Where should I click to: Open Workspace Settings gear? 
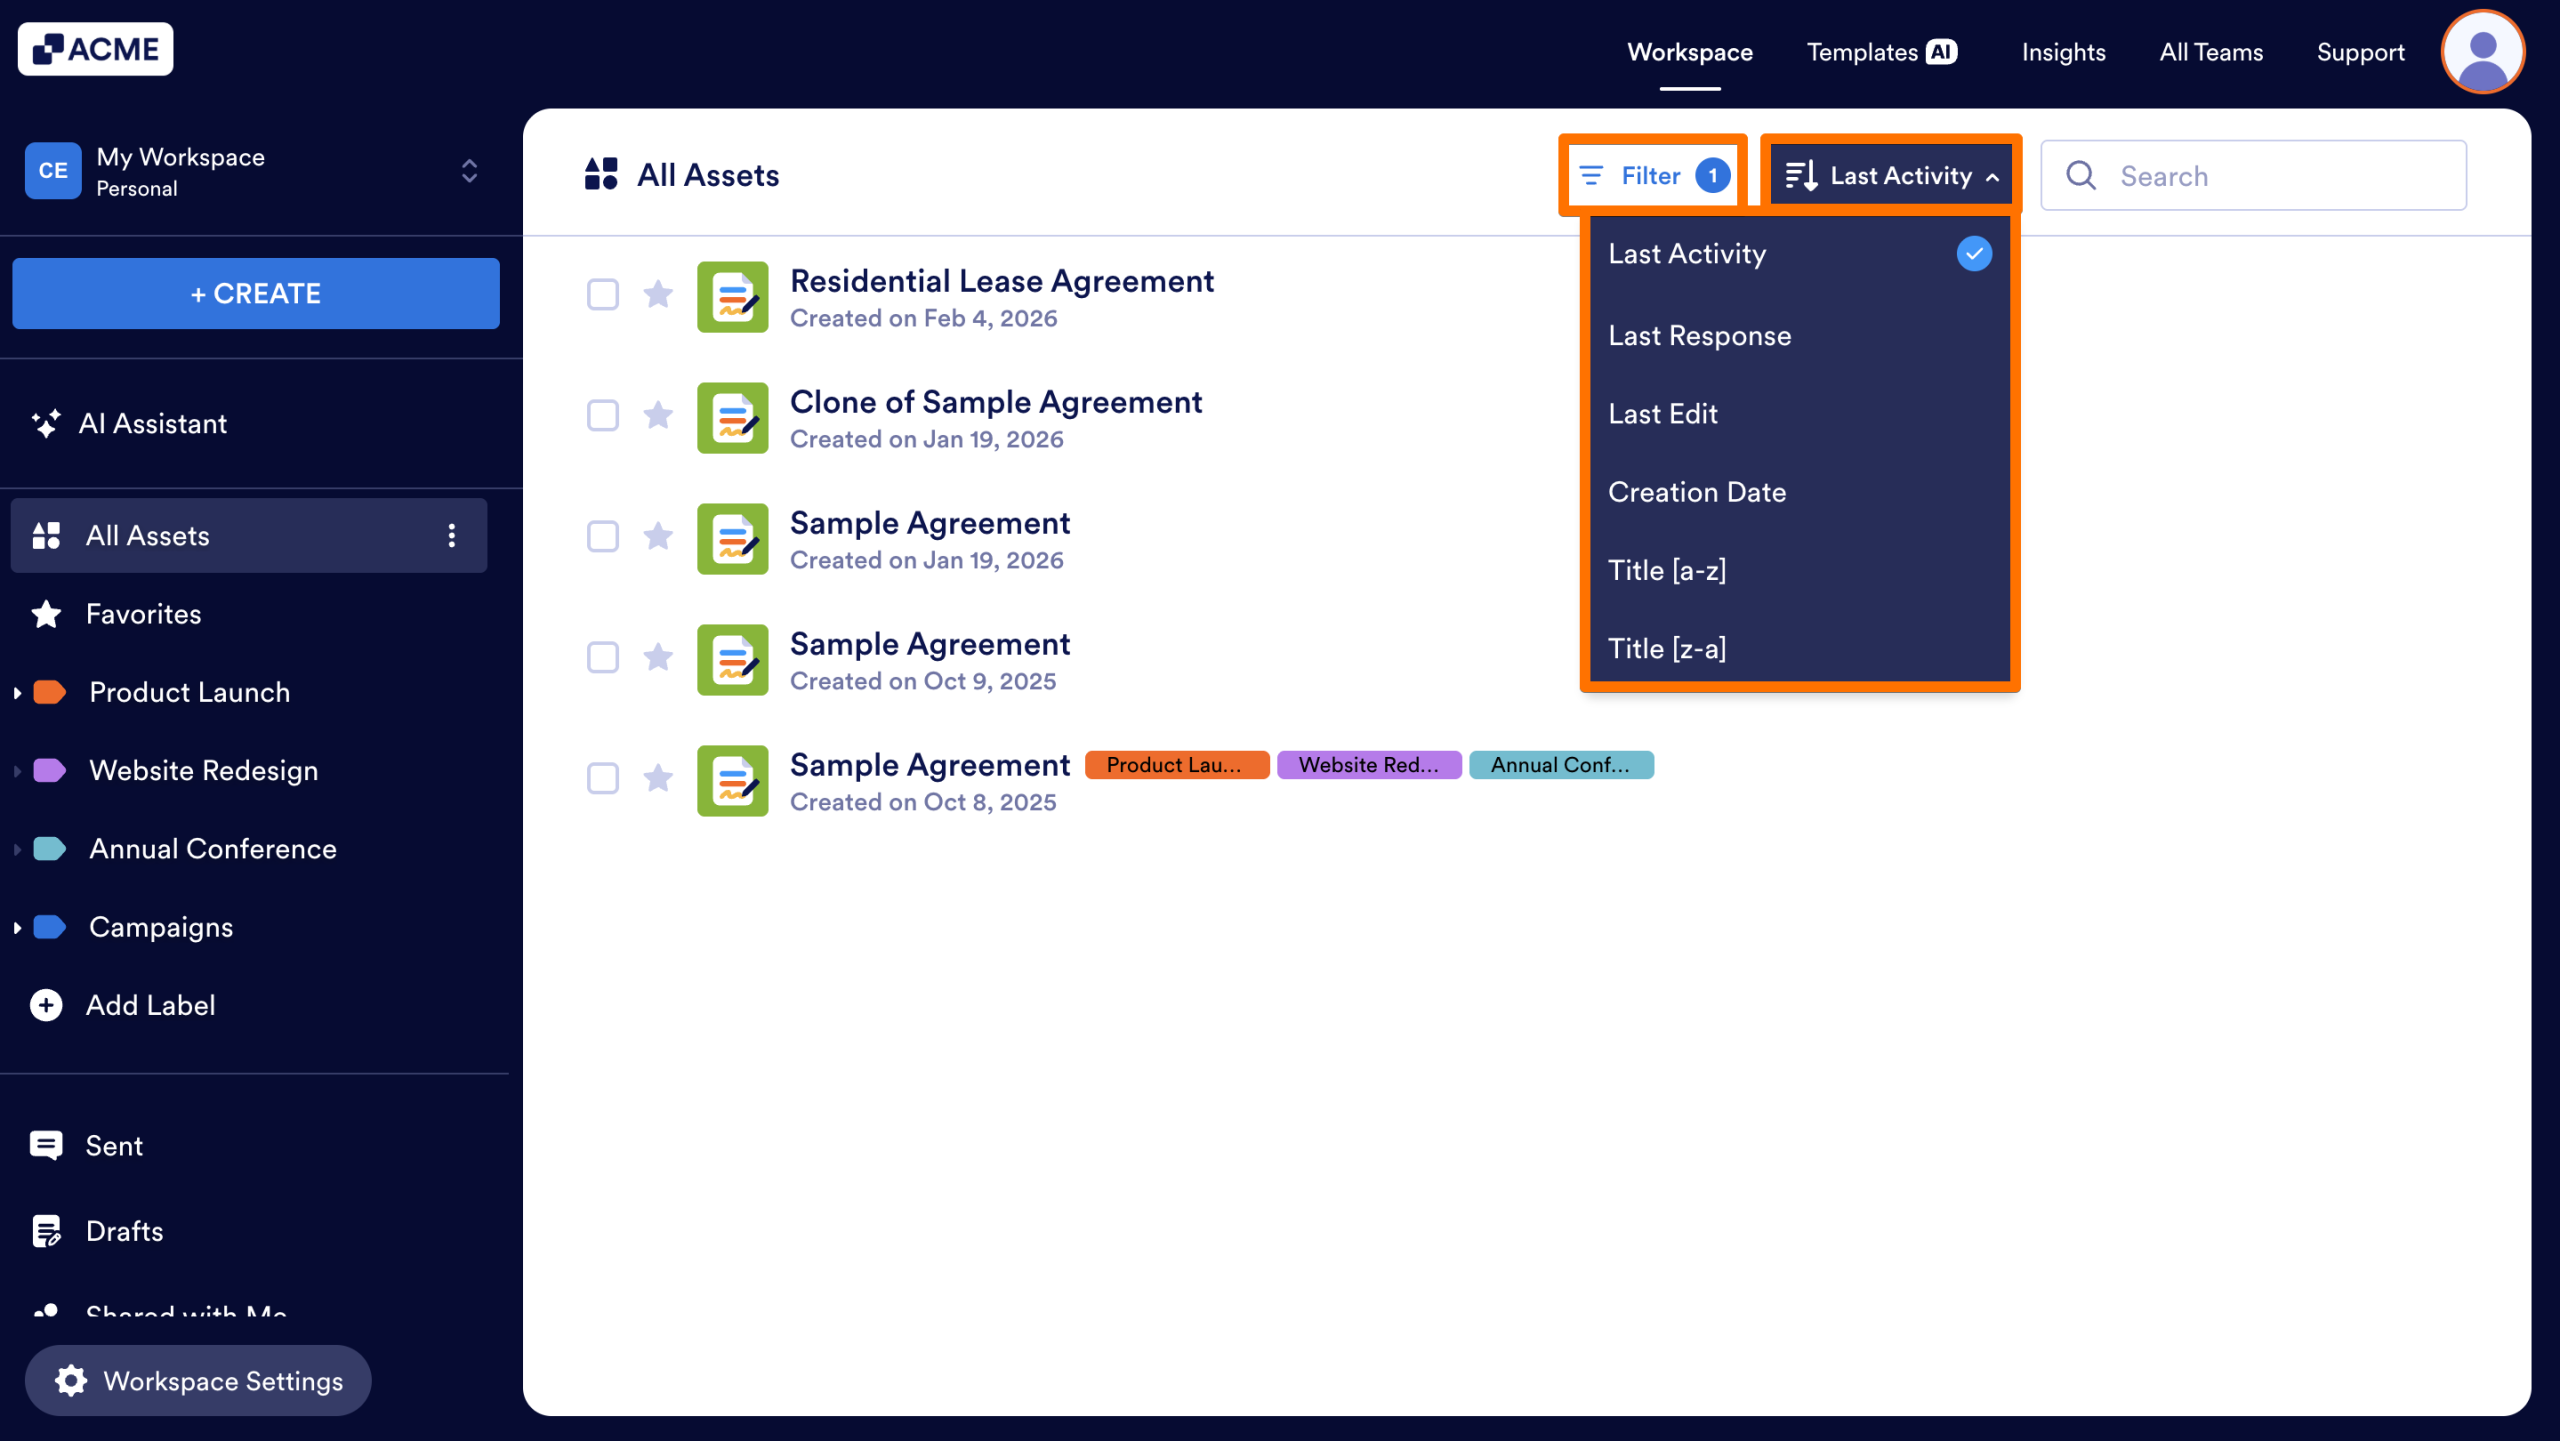[71, 1380]
